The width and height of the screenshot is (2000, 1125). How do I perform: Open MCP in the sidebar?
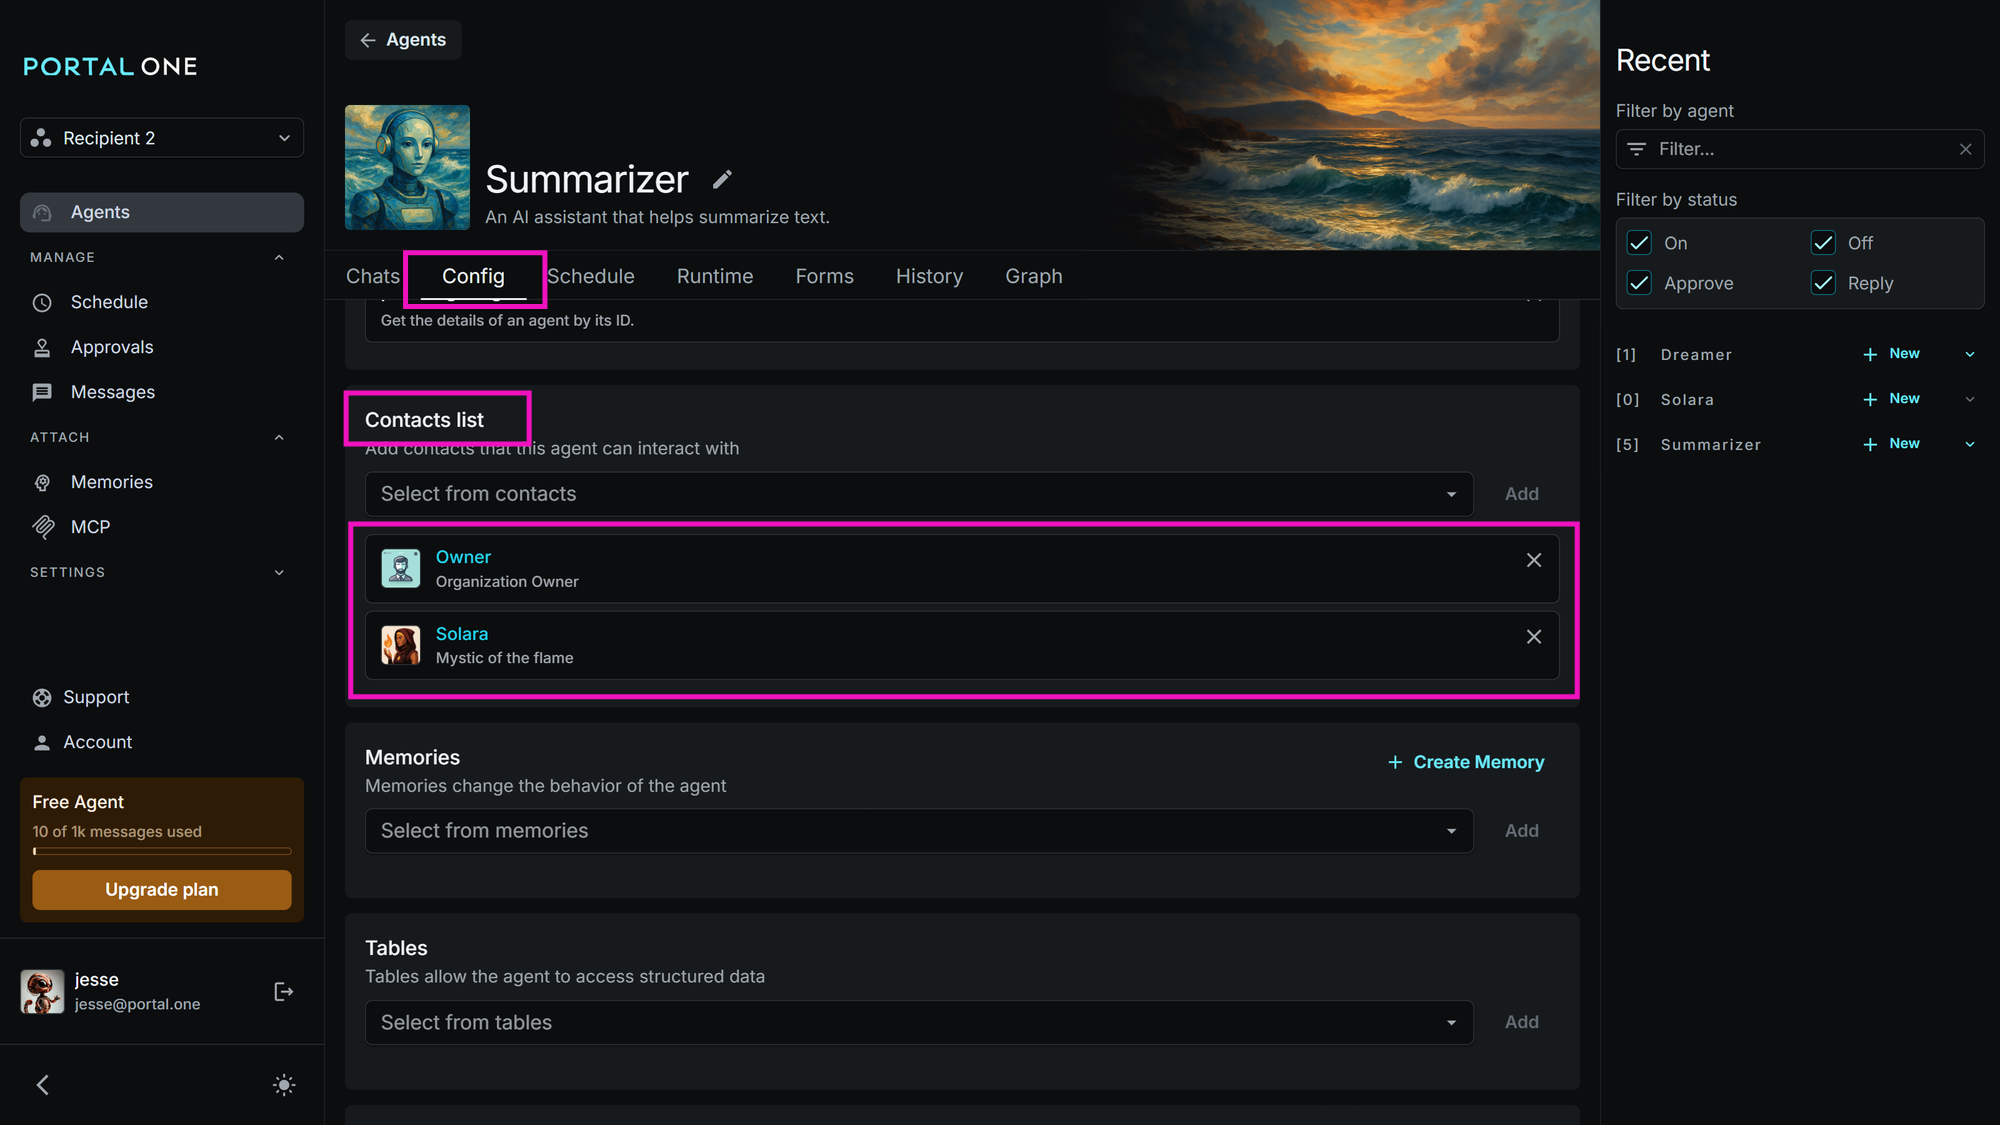pos(90,527)
